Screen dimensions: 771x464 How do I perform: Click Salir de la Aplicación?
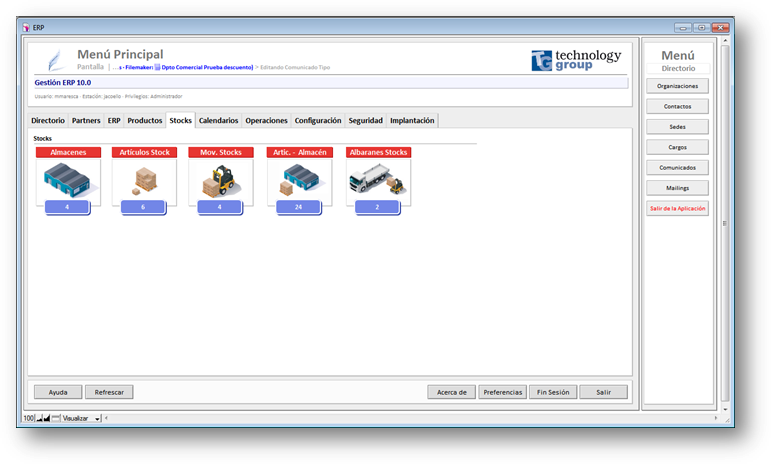tap(677, 208)
